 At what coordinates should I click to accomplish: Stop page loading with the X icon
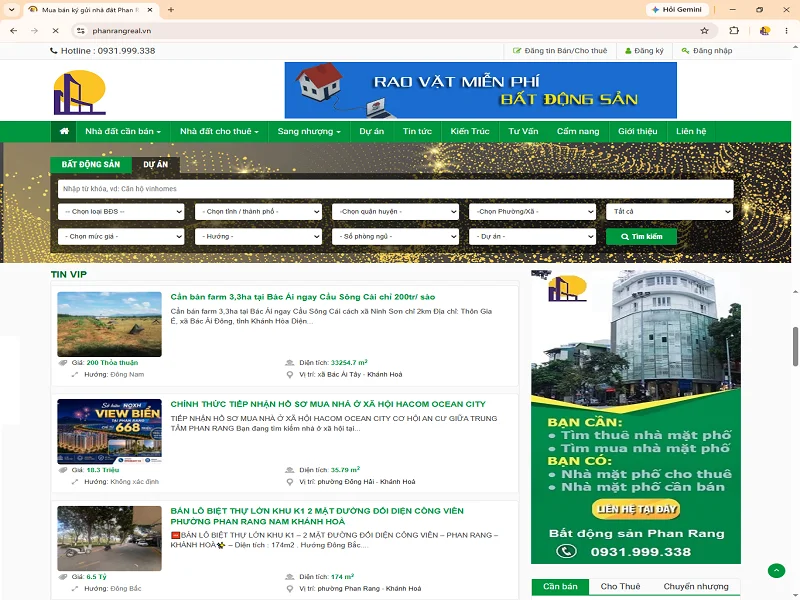tap(55, 31)
